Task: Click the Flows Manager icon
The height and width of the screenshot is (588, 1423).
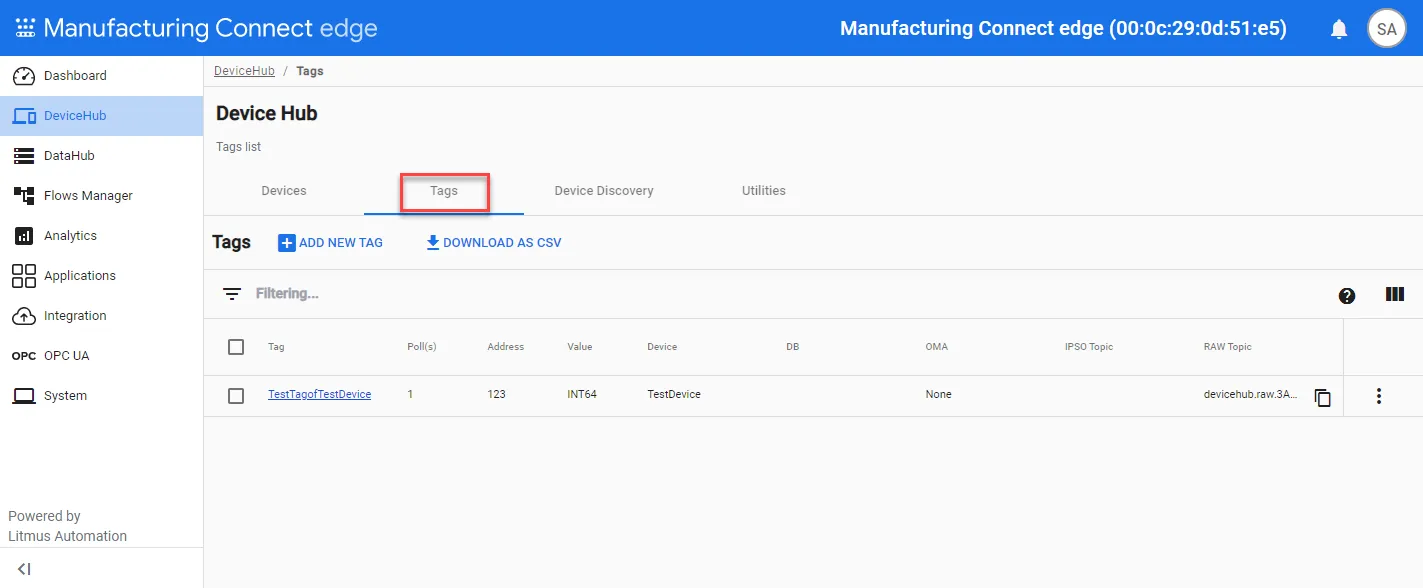Action: click(24, 196)
